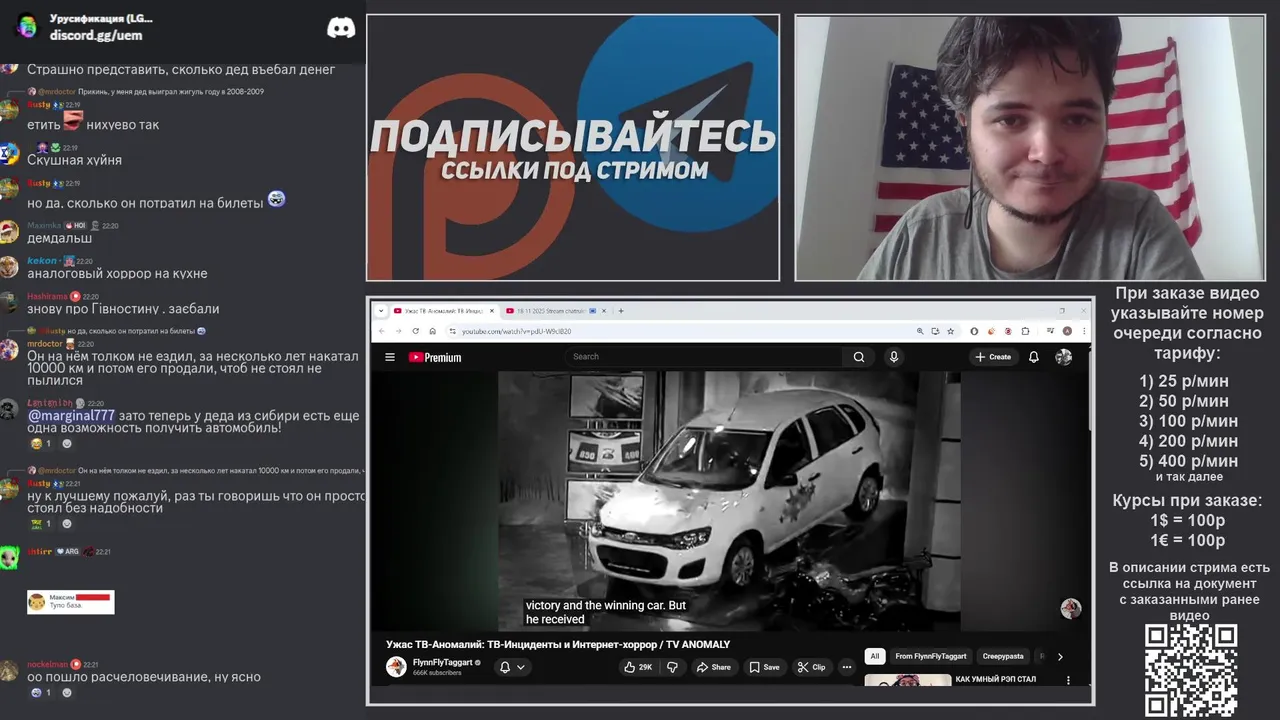Click the browser forward arrow

pyautogui.click(x=398, y=331)
